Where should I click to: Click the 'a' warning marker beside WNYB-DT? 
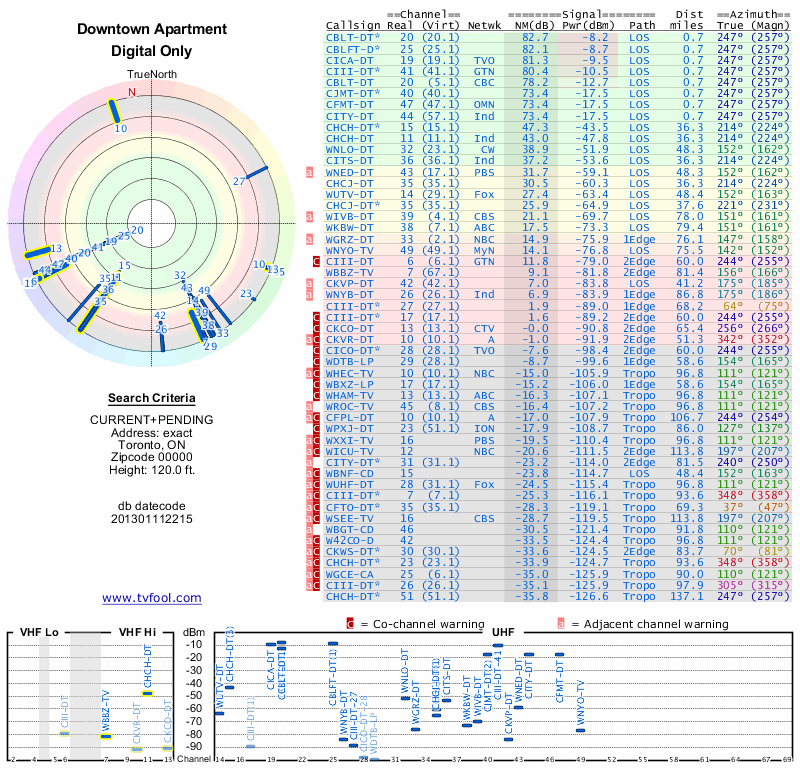coord(309,295)
